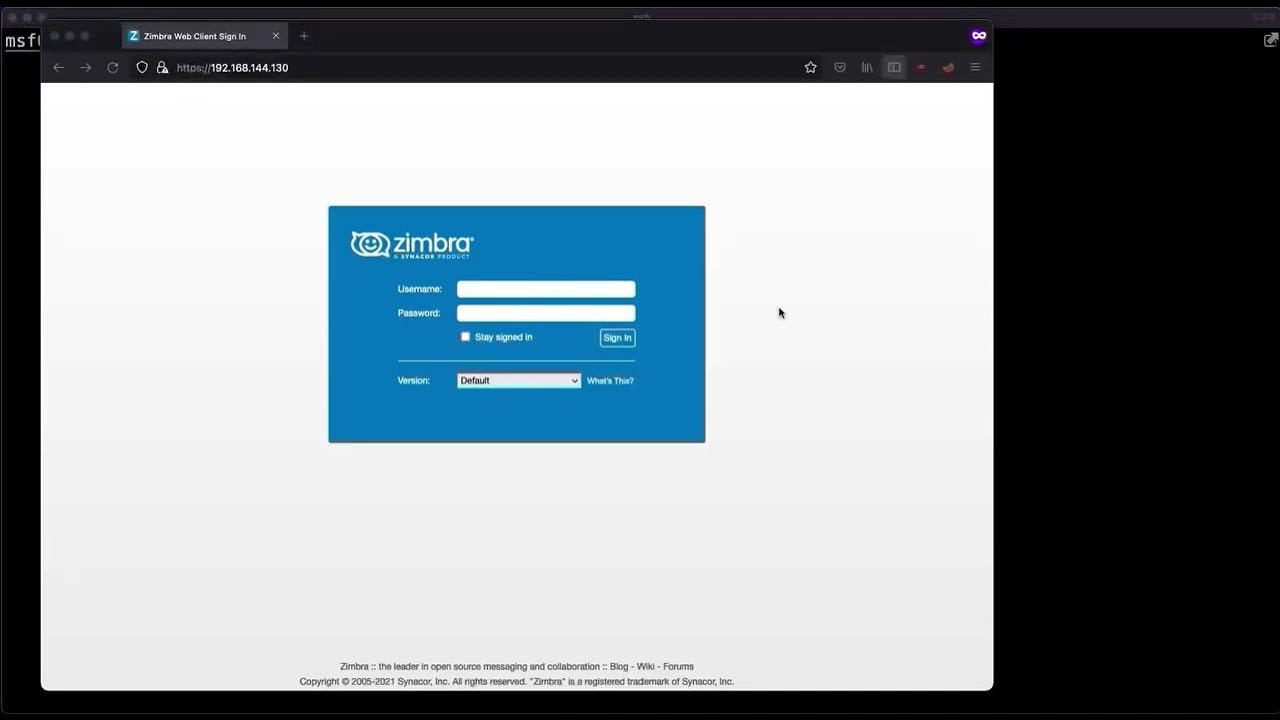The image size is (1280, 720).
Task: Open the Pocket save icon
Action: 840,67
